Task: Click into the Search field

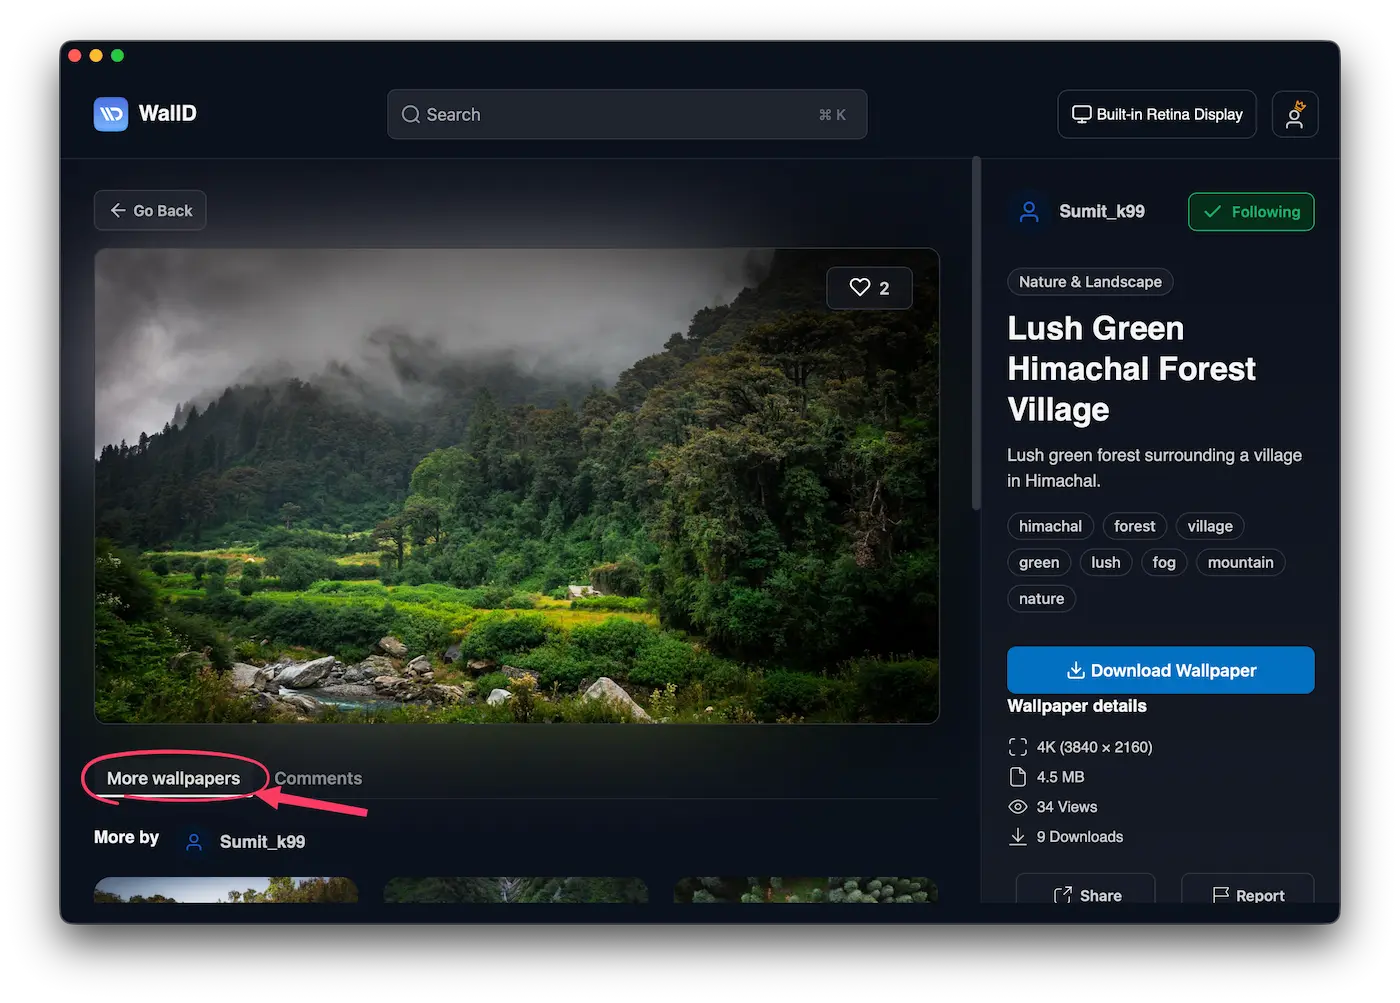Action: coord(626,114)
